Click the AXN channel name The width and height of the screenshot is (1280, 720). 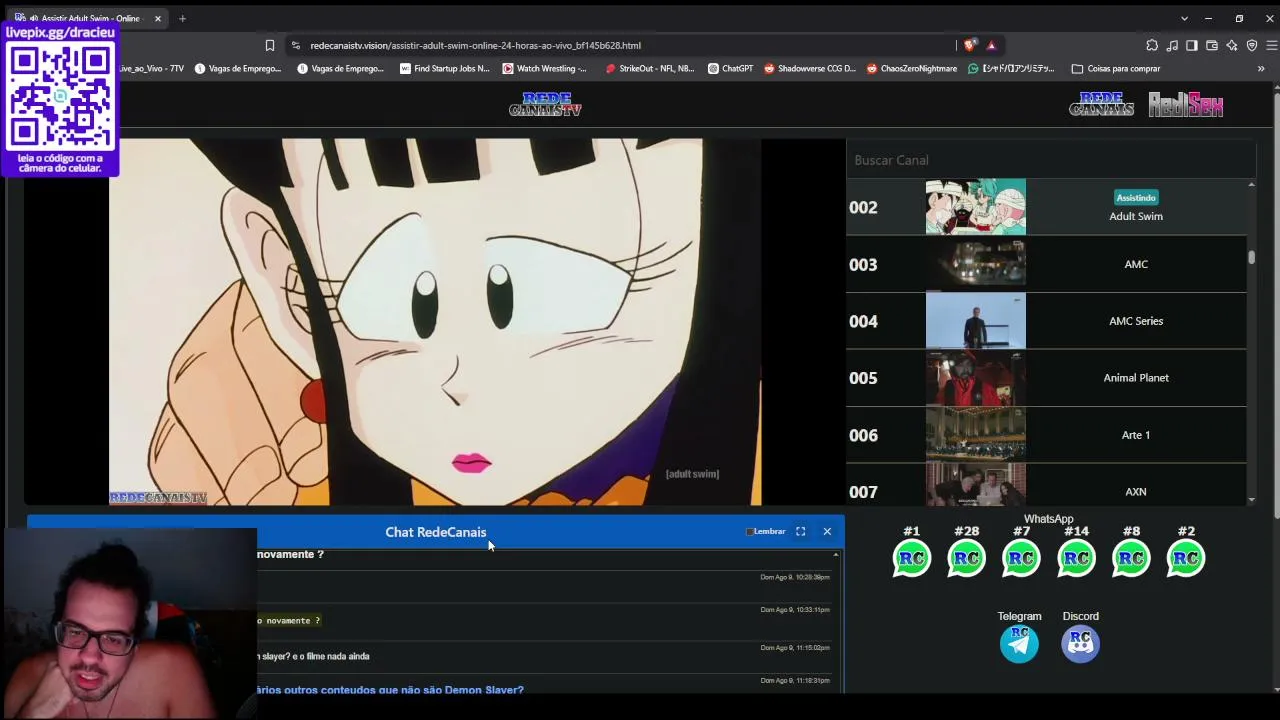pos(1136,492)
